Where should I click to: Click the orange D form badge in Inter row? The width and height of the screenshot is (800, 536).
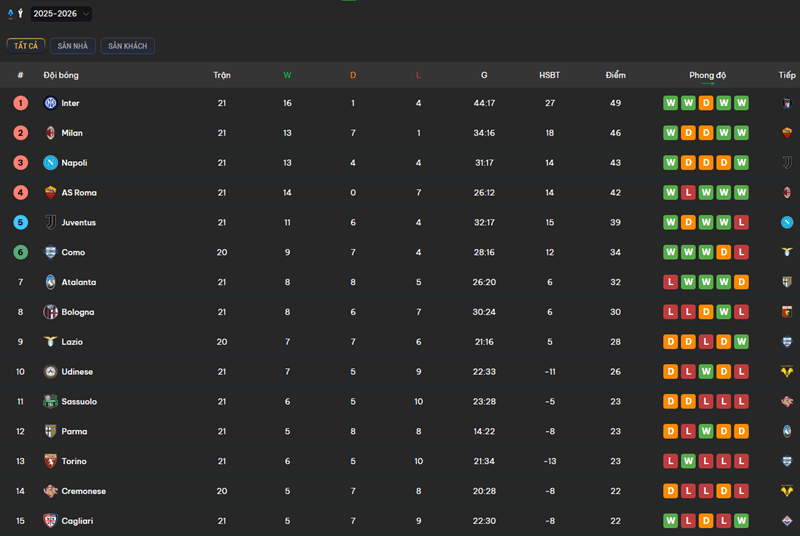(x=706, y=103)
